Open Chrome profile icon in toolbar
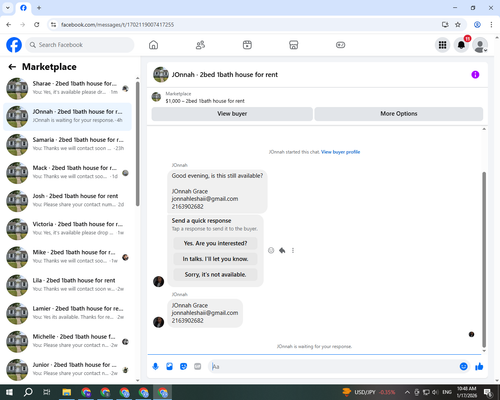Screen dimensions: 500x400 click(x=477, y=25)
